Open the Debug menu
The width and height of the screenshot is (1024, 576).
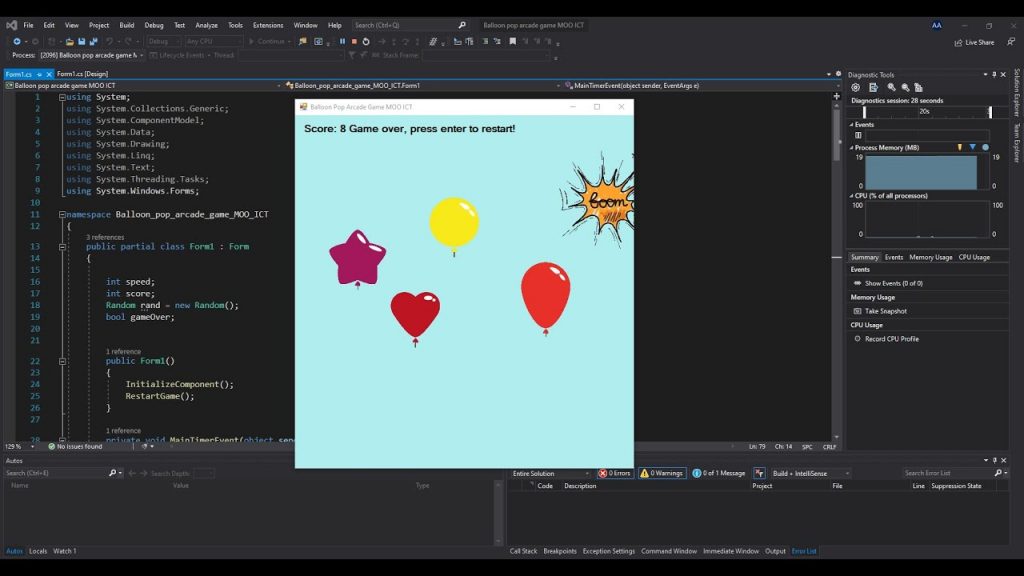click(x=153, y=25)
